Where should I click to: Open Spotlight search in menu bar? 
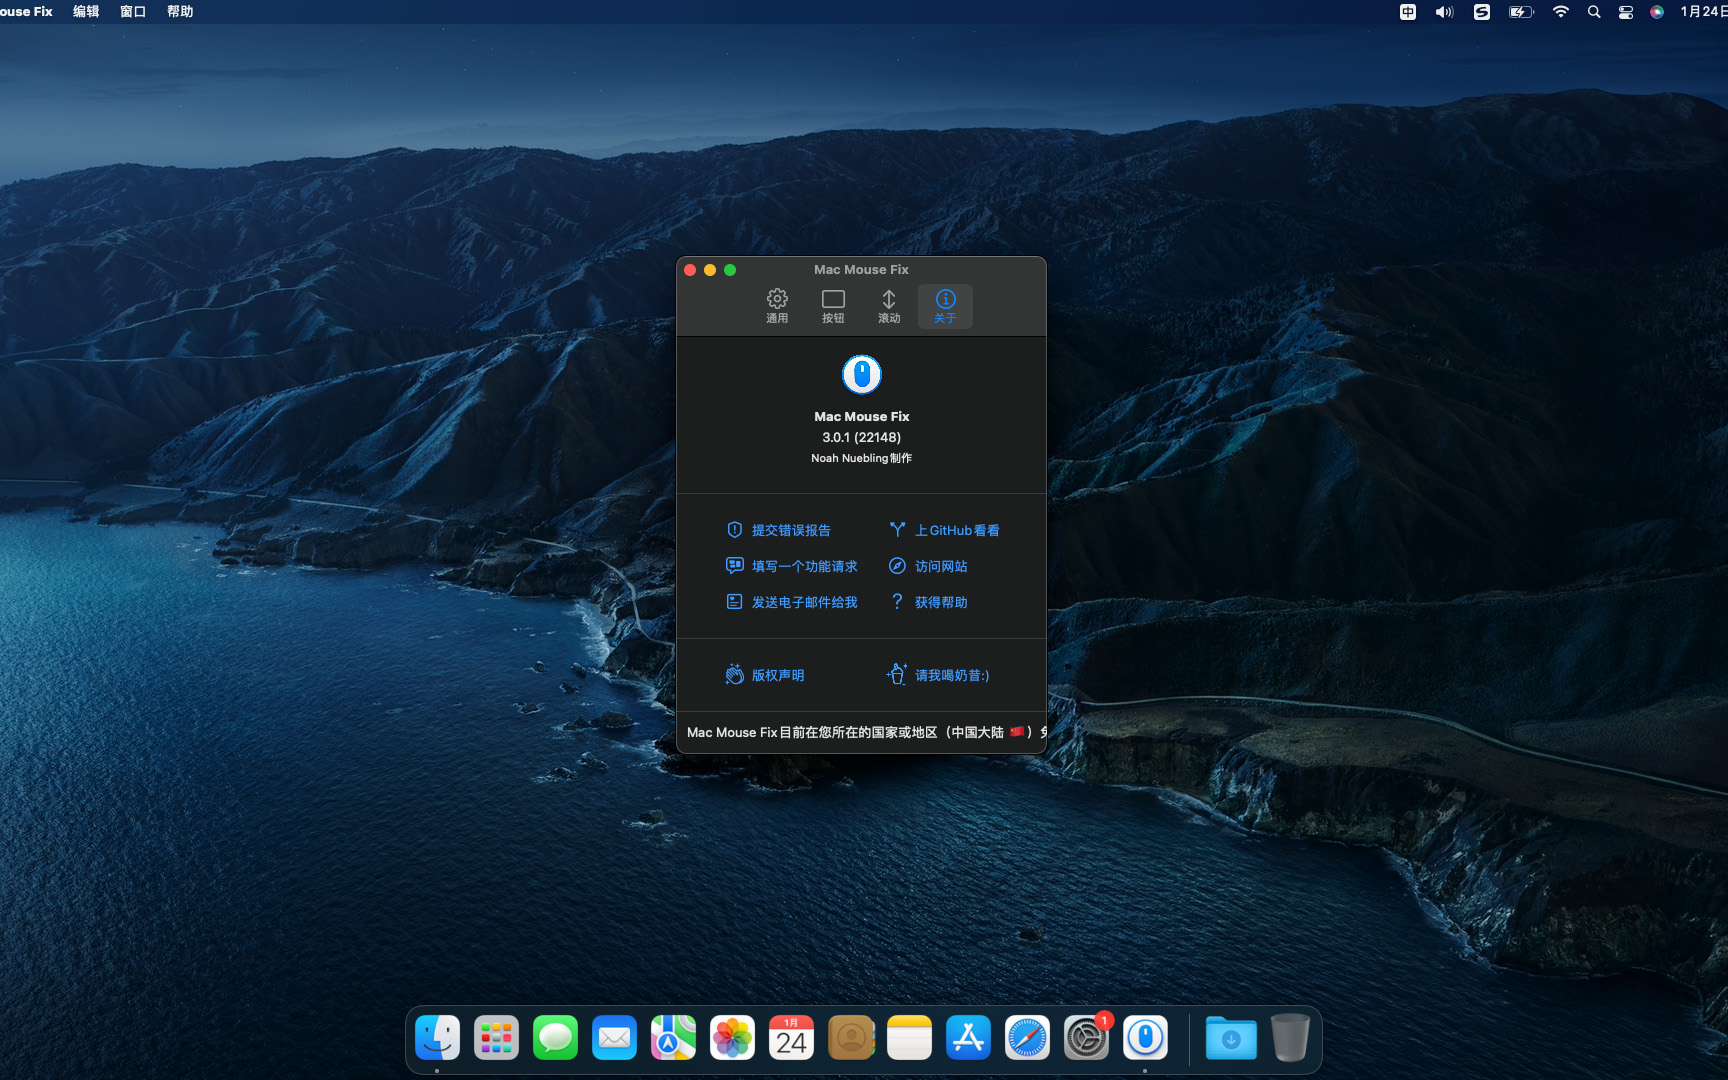tap(1594, 12)
